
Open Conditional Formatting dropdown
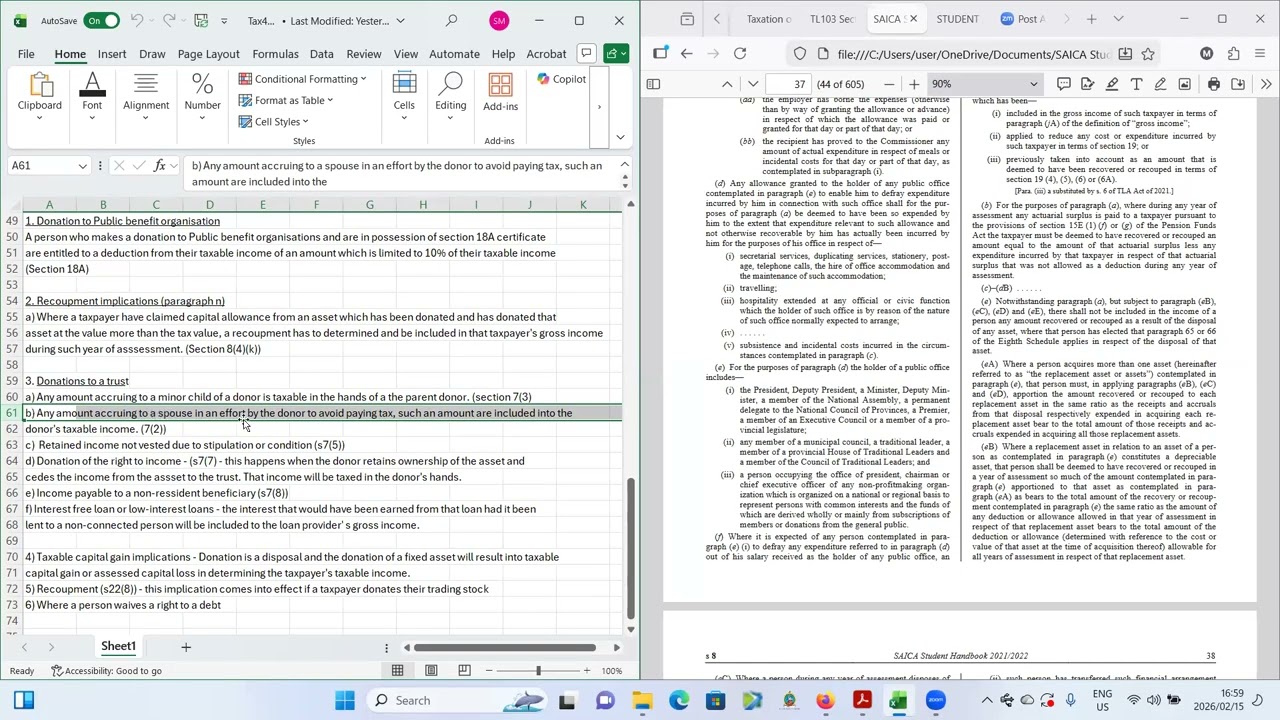[x=302, y=79]
